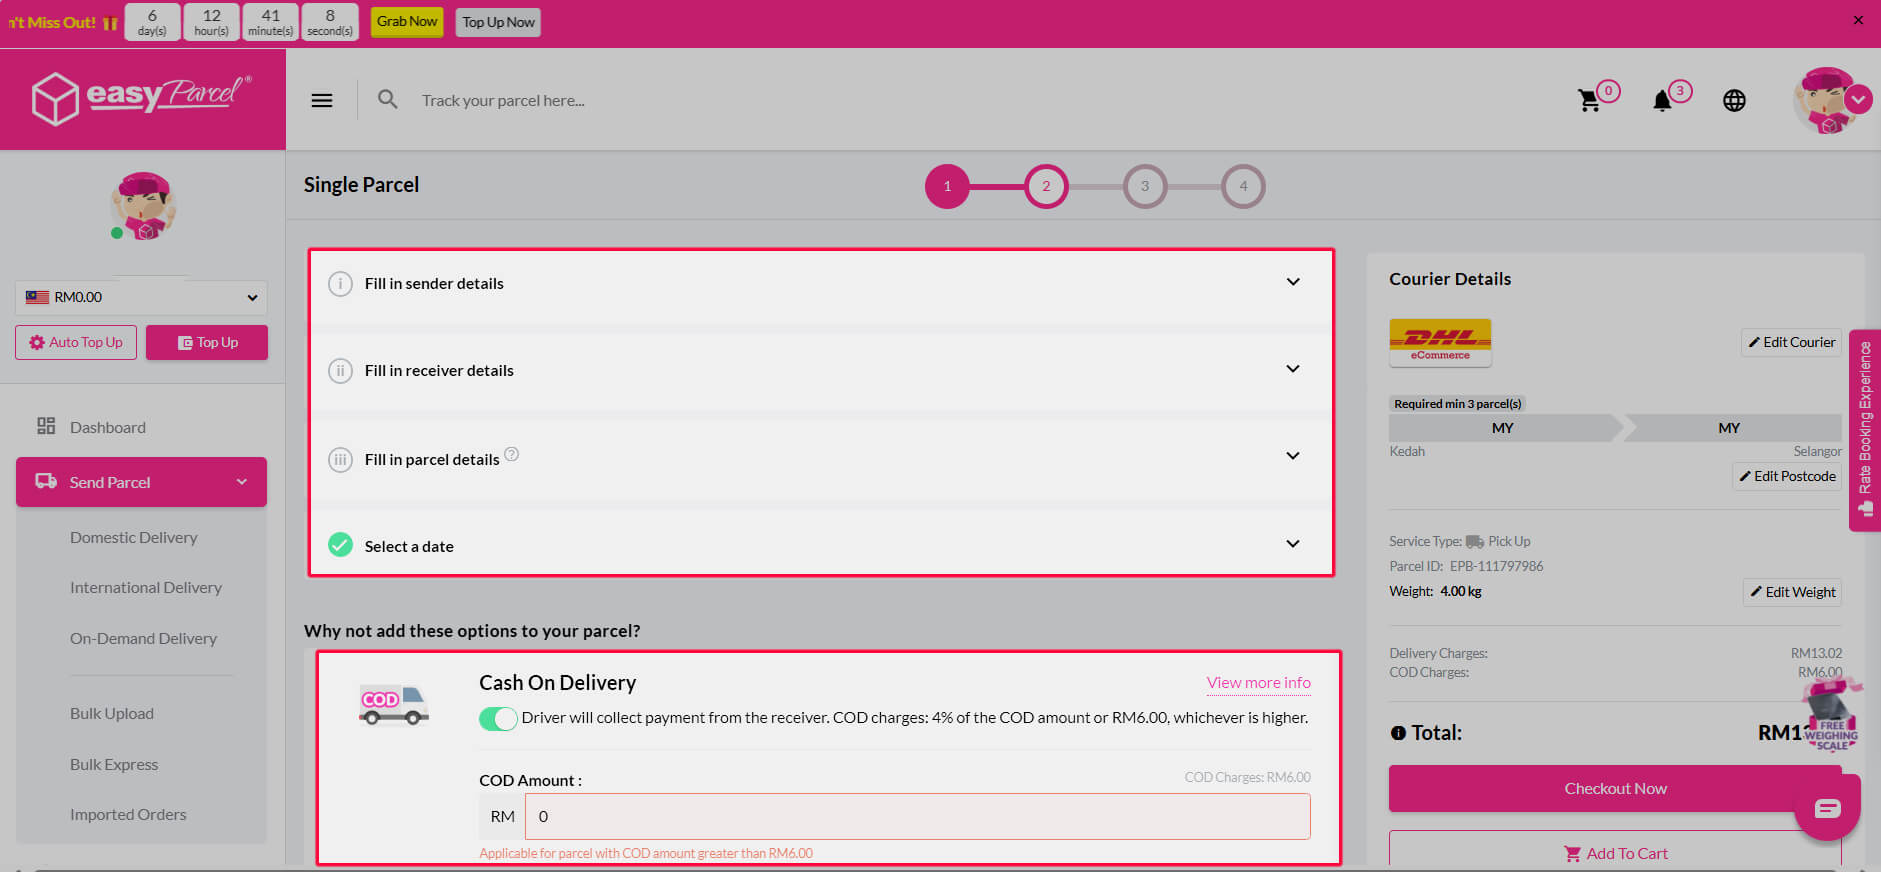The width and height of the screenshot is (1881, 872).
Task: Click the easyParcel logo
Action: [142, 98]
